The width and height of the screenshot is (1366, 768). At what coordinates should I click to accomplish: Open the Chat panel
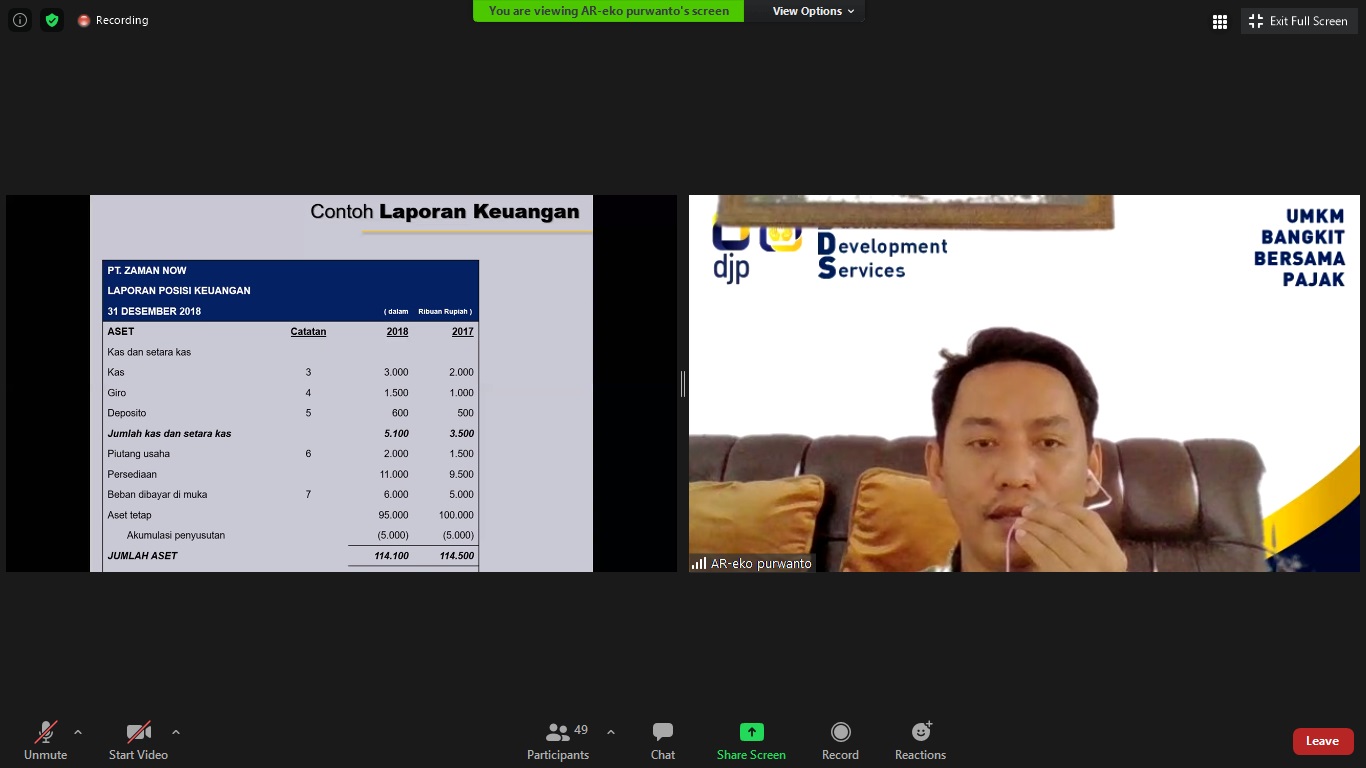663,741
